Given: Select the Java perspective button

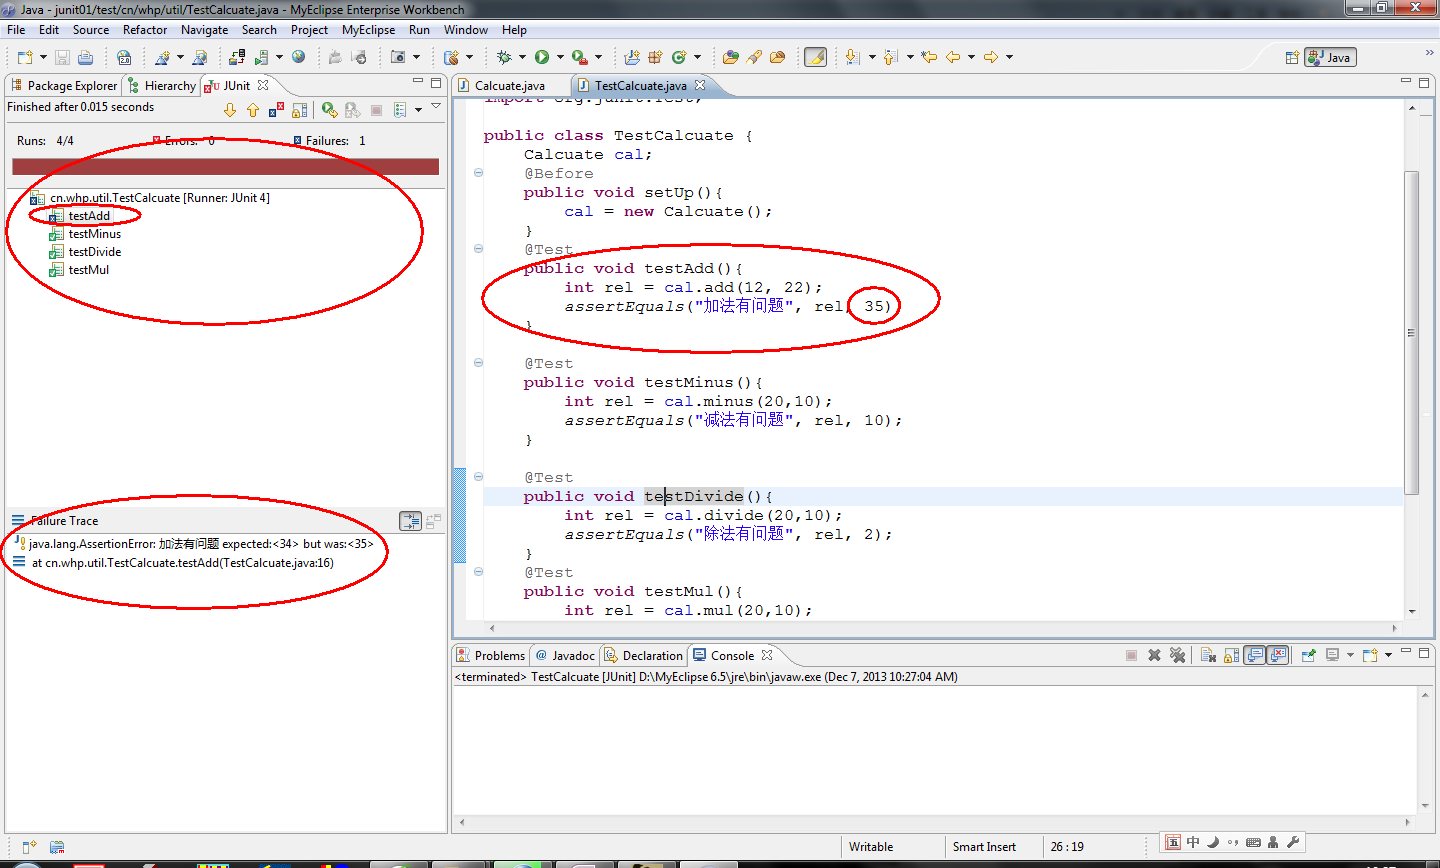Looking at the screenshot, I should [1330, 57].
